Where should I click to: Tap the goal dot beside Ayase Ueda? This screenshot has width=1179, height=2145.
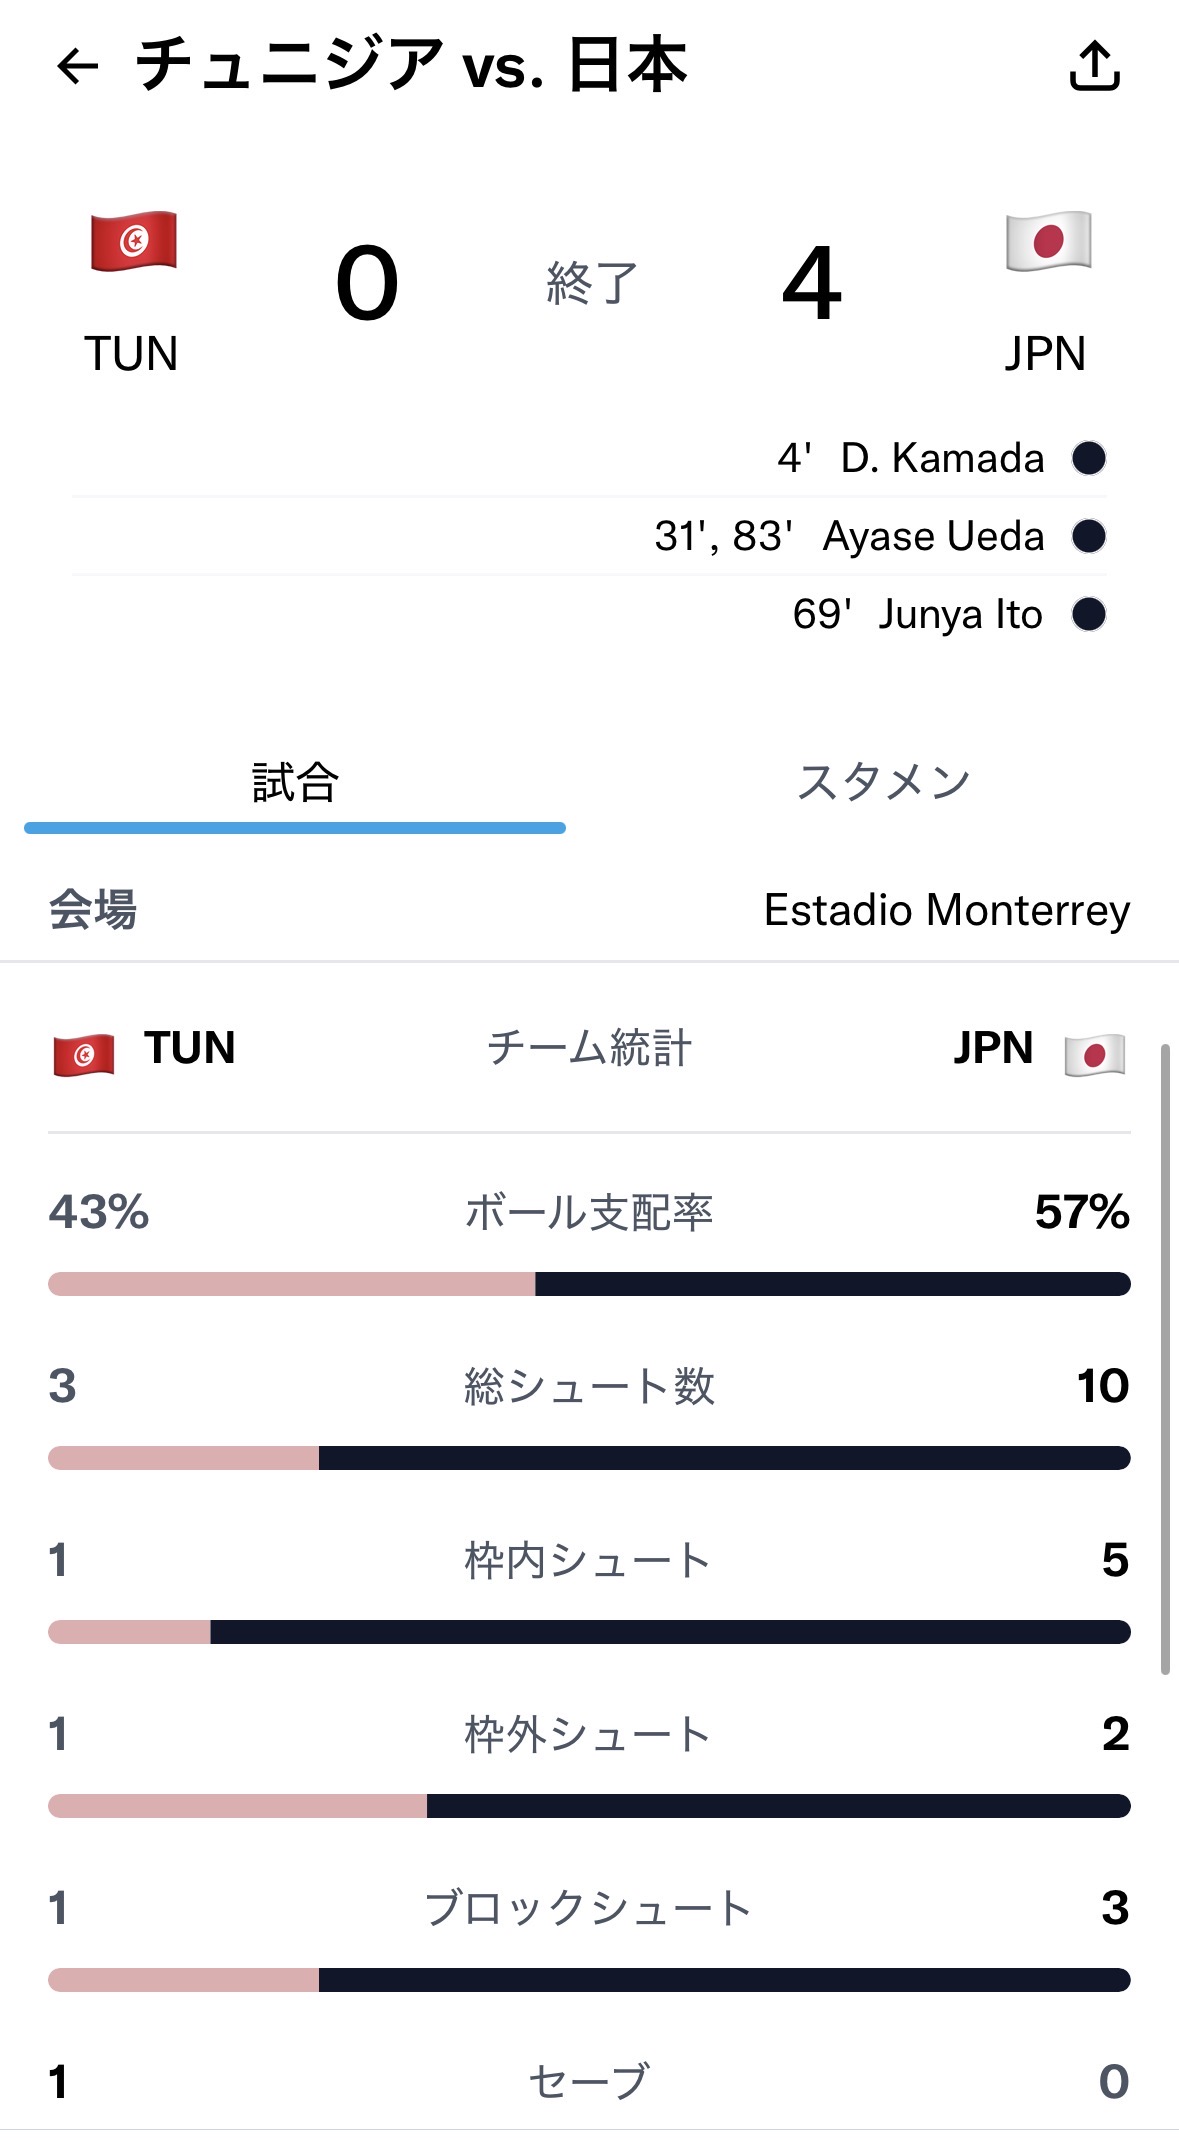click(x=1089, y=536)
